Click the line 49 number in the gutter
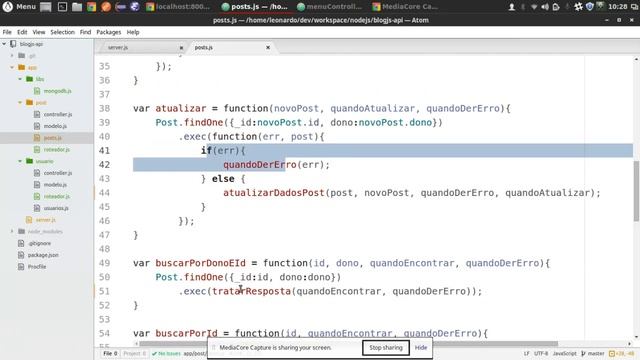This screenshot has height=360, width=640. 104,263
